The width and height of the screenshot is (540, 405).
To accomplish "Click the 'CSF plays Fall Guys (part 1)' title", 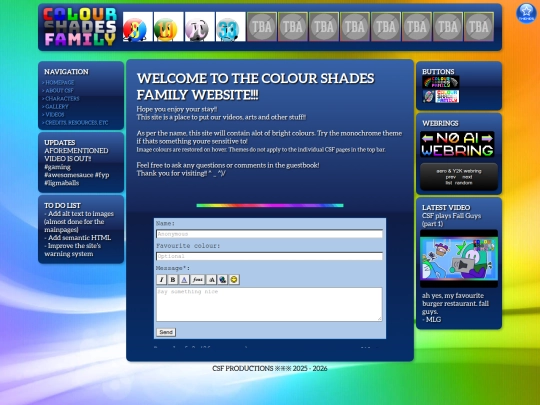I will 451,220.
